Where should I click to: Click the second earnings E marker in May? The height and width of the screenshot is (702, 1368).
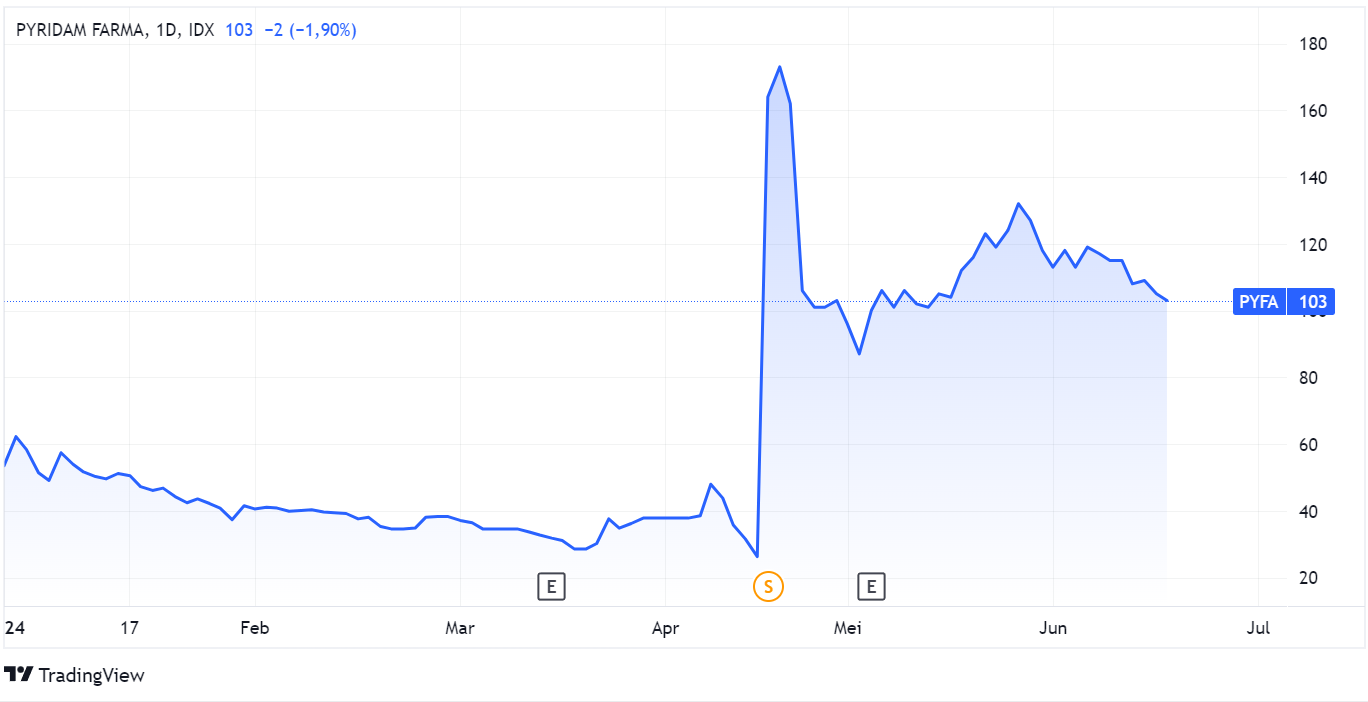pos(872,587)
